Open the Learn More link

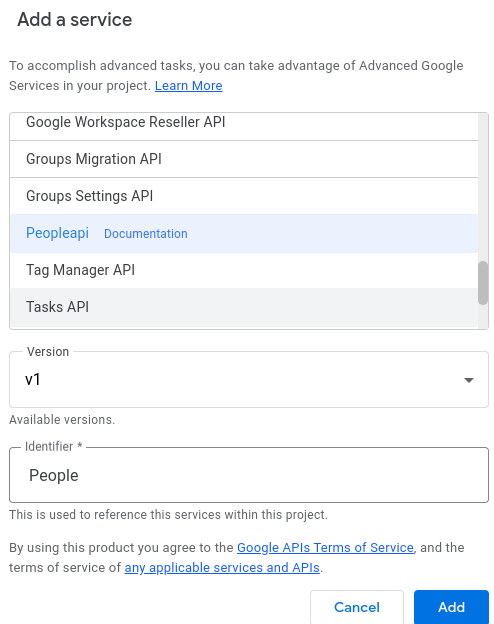[188, 86]
